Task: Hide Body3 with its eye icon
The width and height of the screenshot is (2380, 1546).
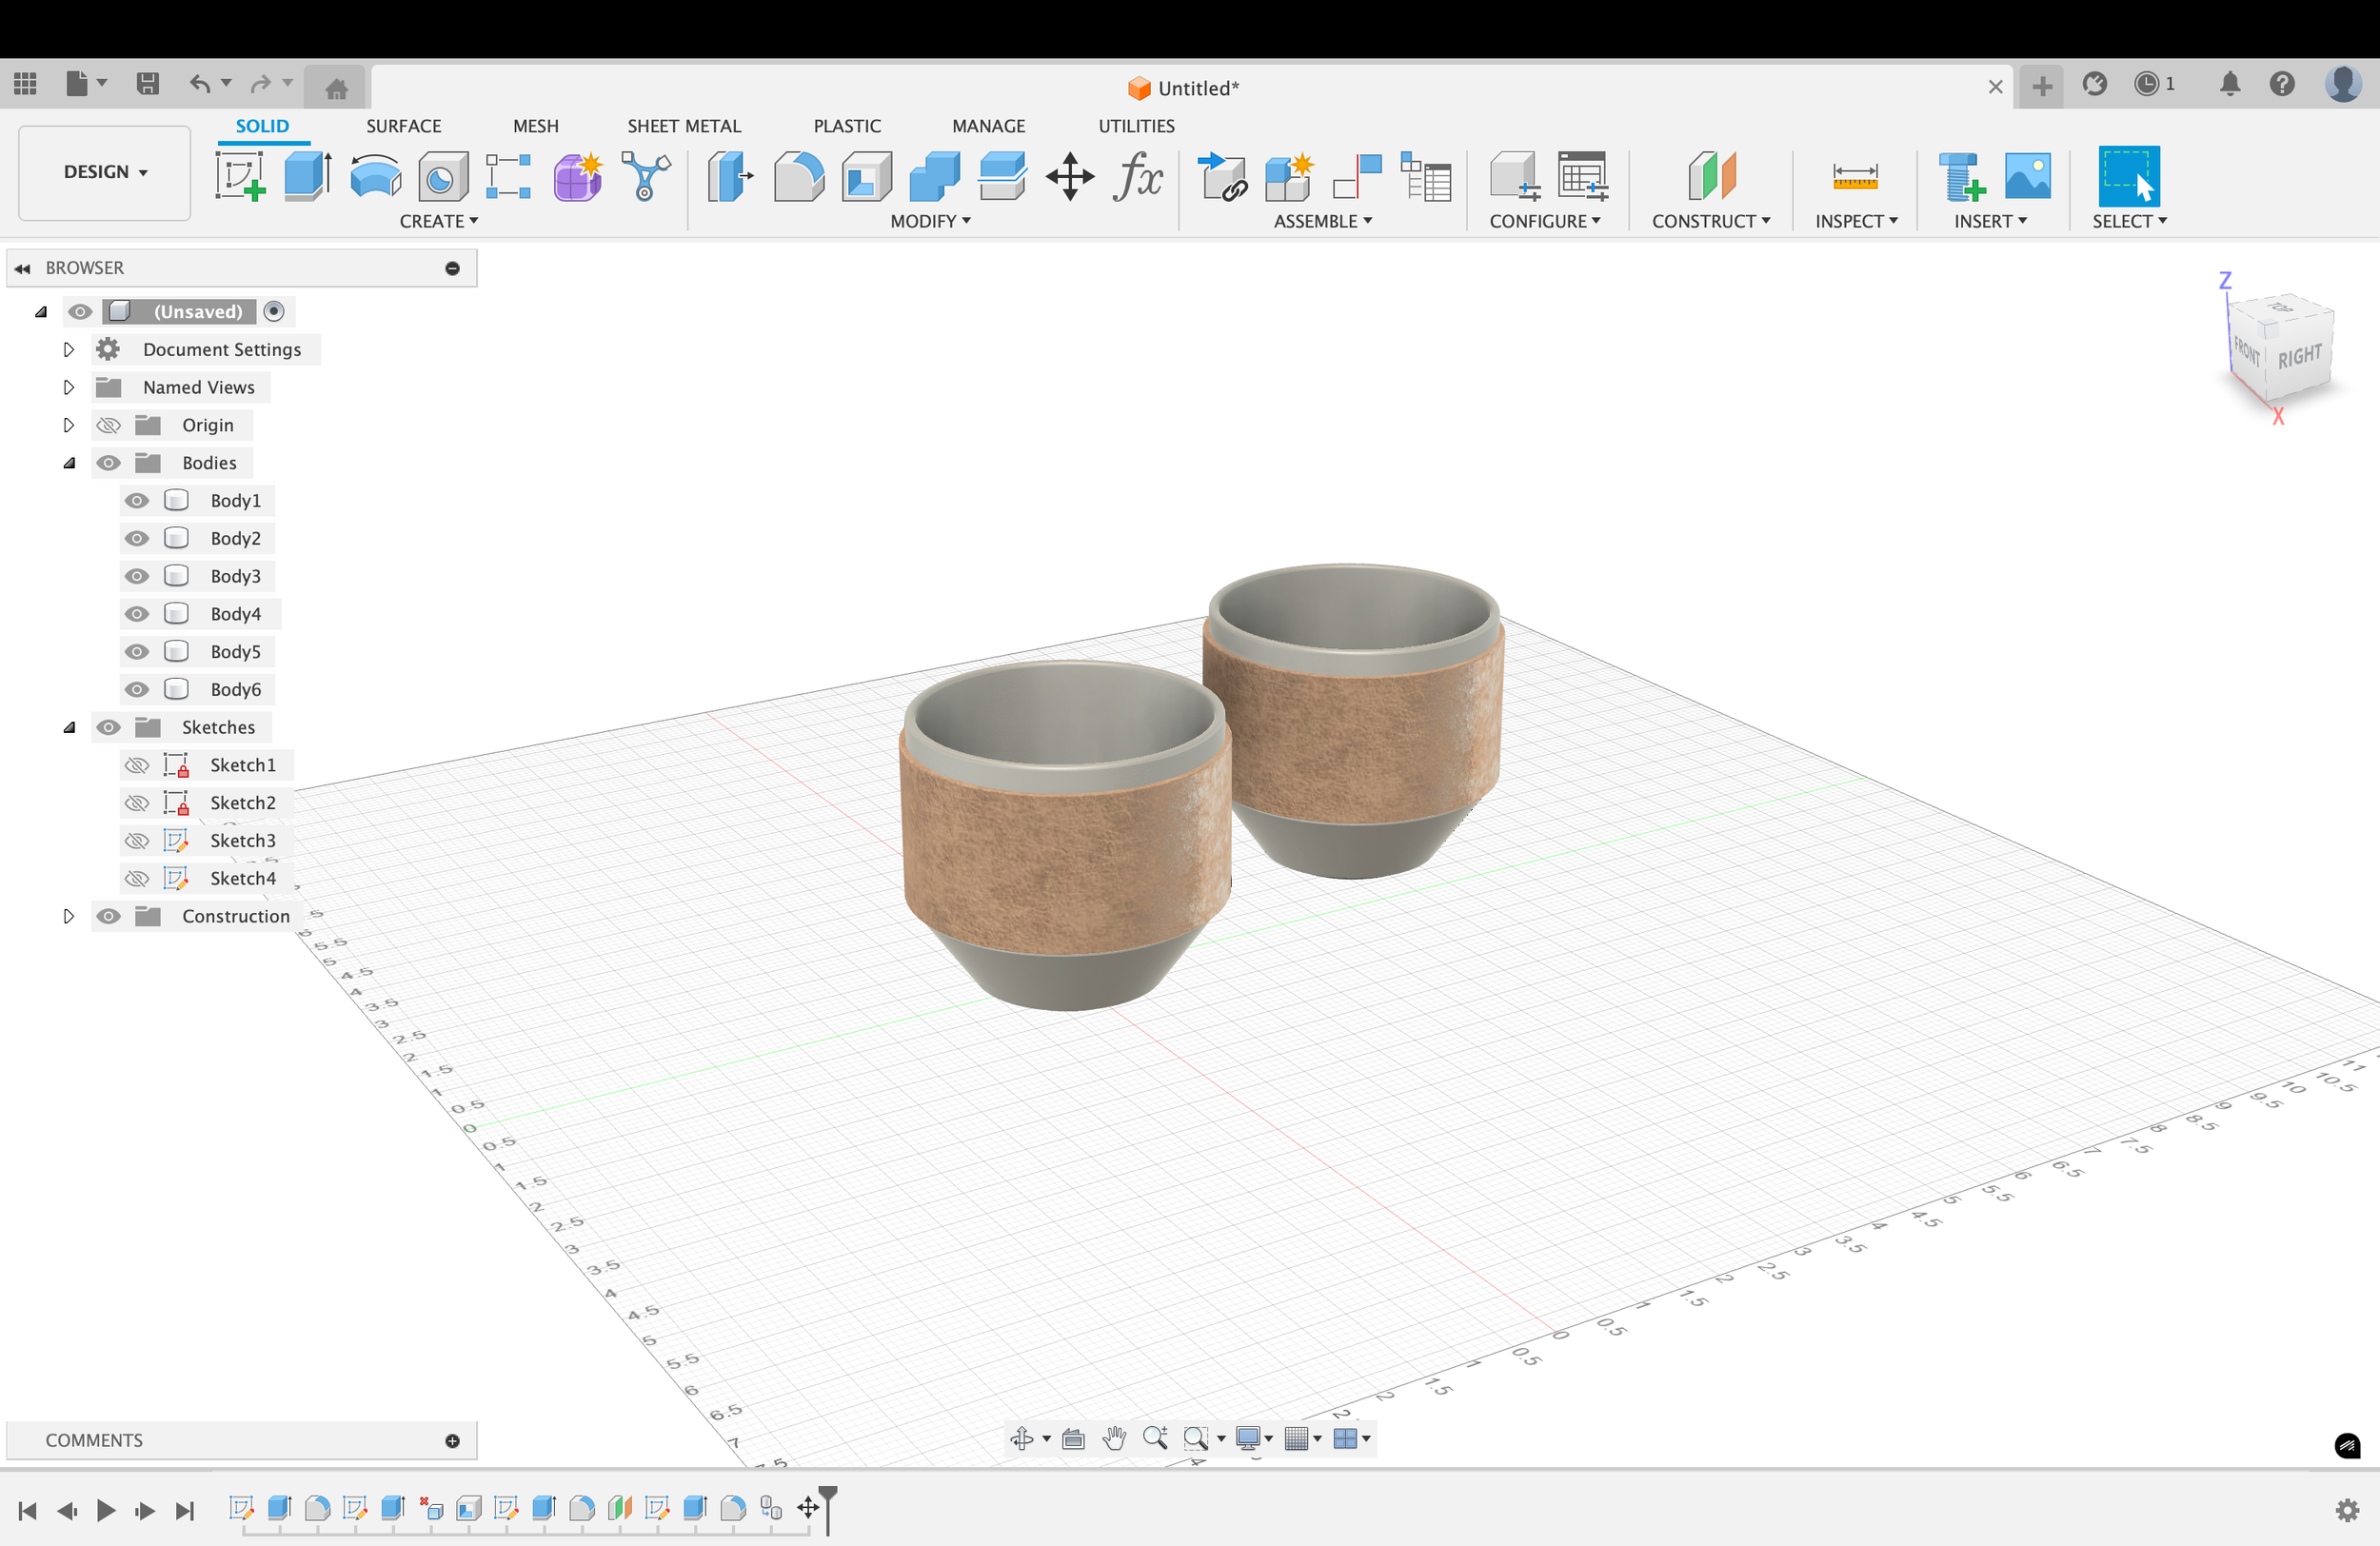Action: coord(137,576)
